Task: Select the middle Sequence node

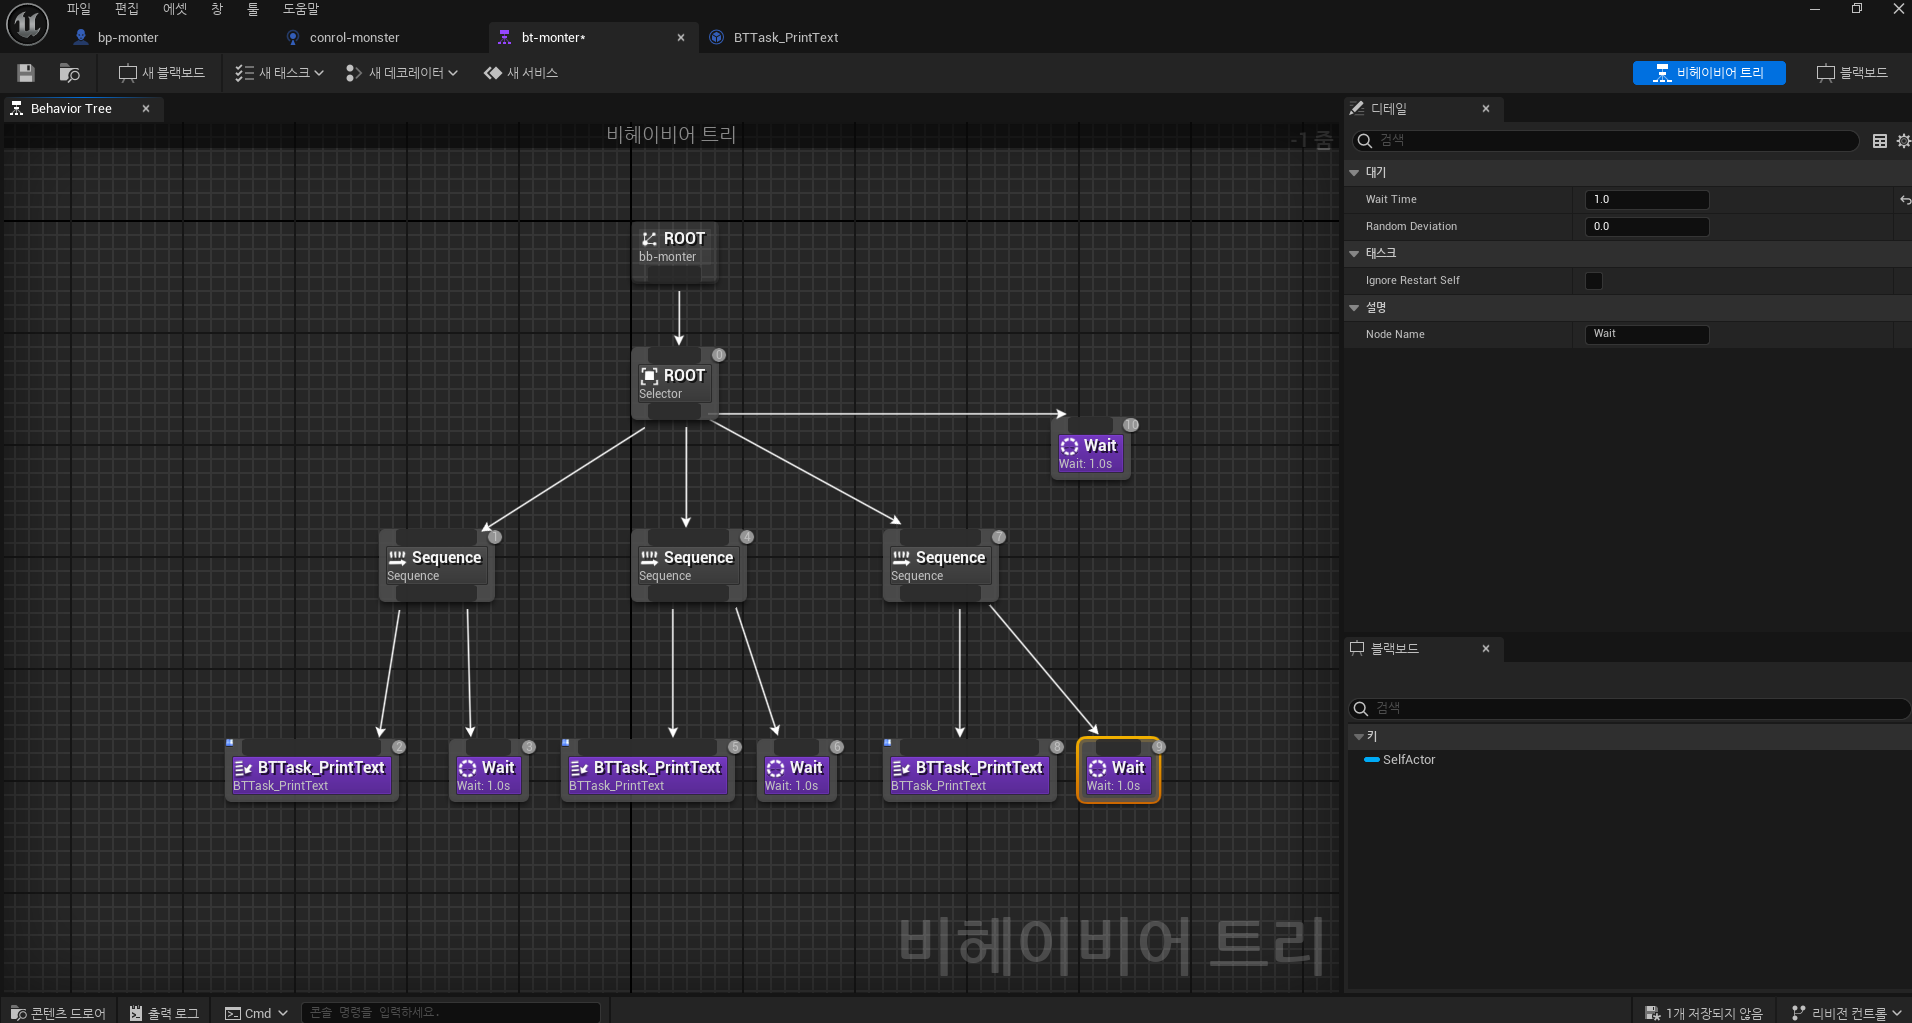Action: [689, 566]
